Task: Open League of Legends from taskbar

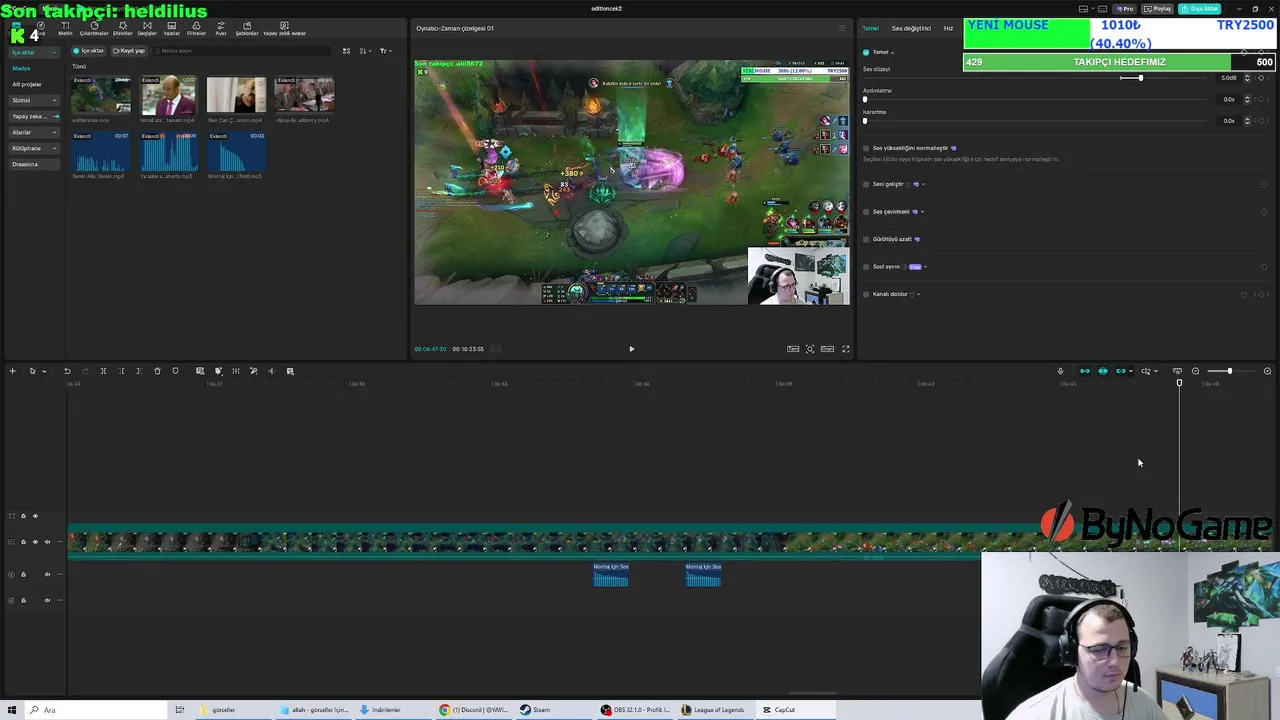Action: click(712, 710)
